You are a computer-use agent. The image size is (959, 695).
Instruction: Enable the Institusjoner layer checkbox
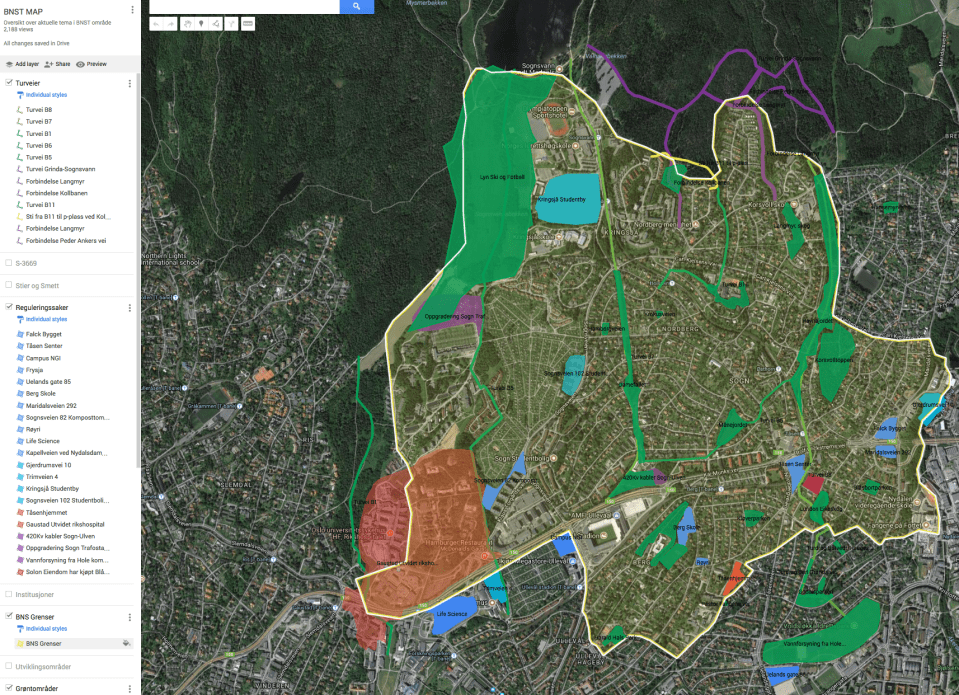coord(9,592)
